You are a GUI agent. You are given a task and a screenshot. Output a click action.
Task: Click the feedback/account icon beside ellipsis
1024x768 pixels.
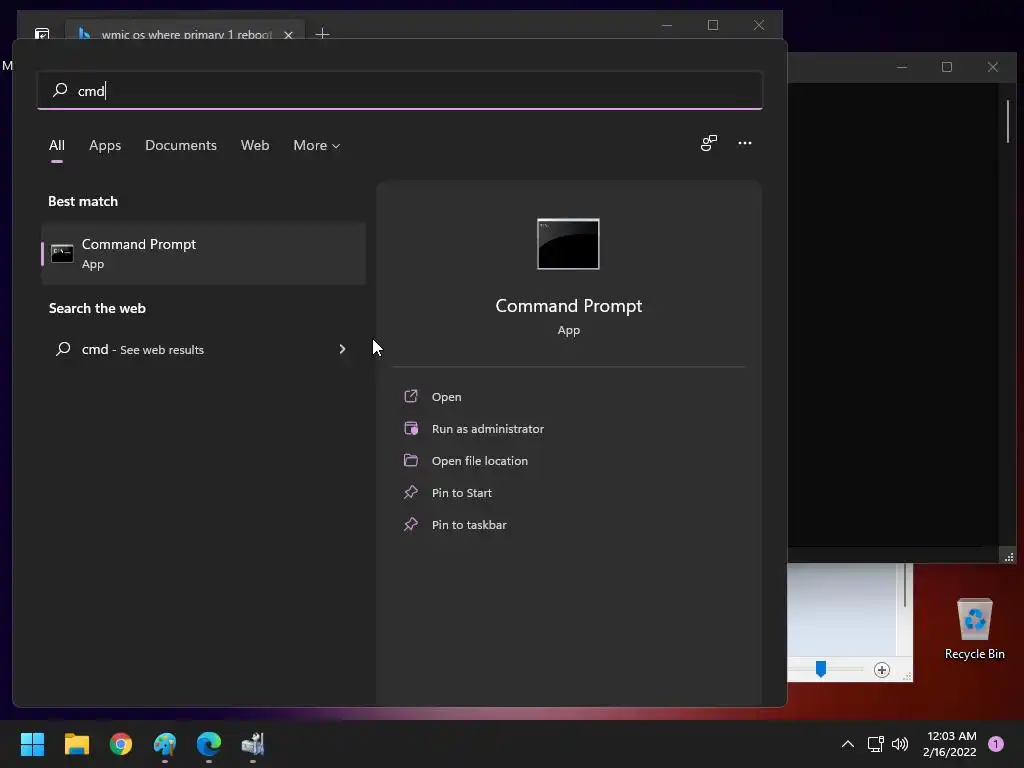pos(709,143)
